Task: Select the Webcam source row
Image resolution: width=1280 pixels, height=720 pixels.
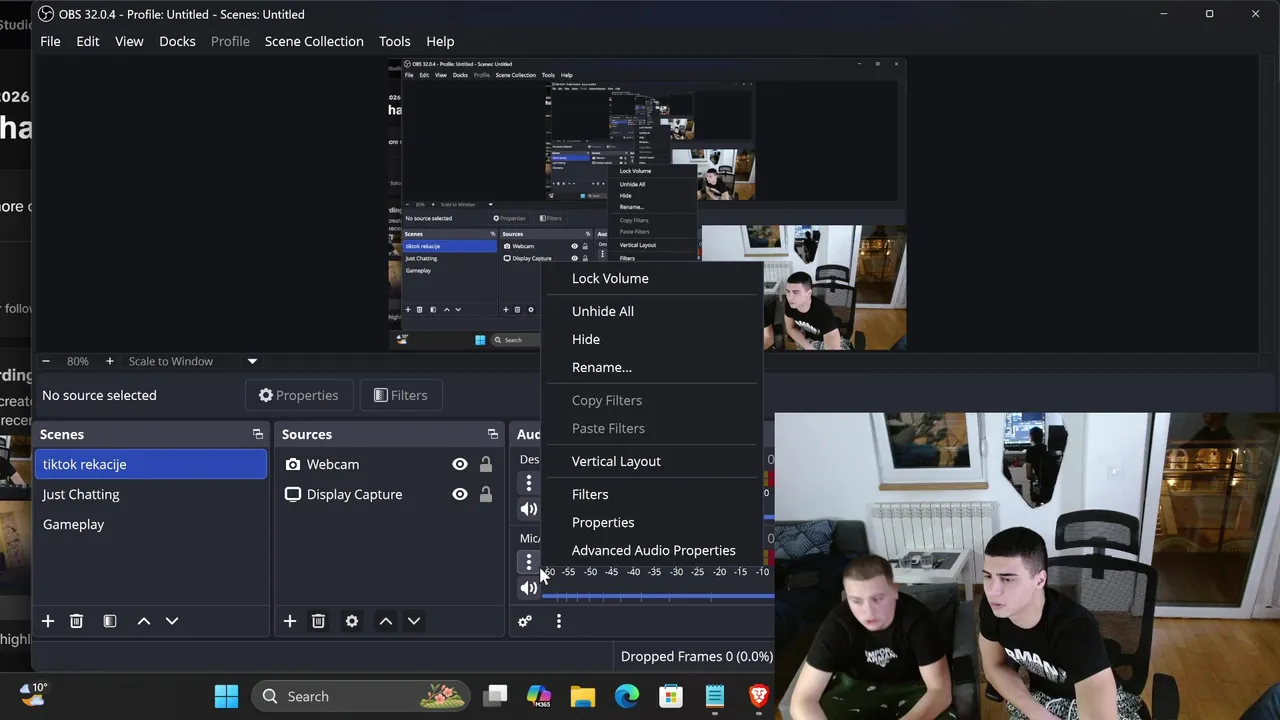Action: point(388,464)
